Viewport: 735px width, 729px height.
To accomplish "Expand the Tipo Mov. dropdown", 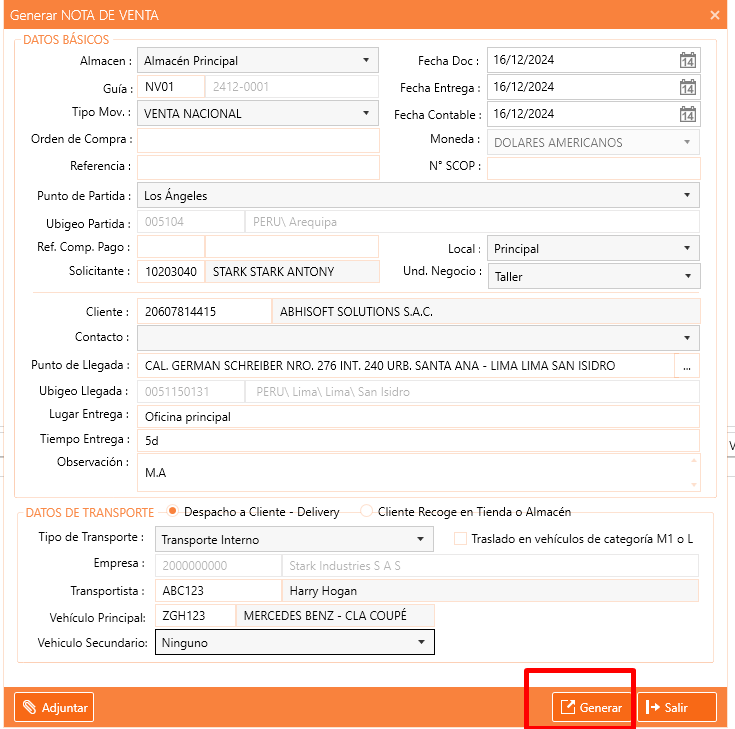I will pos(258,113).
